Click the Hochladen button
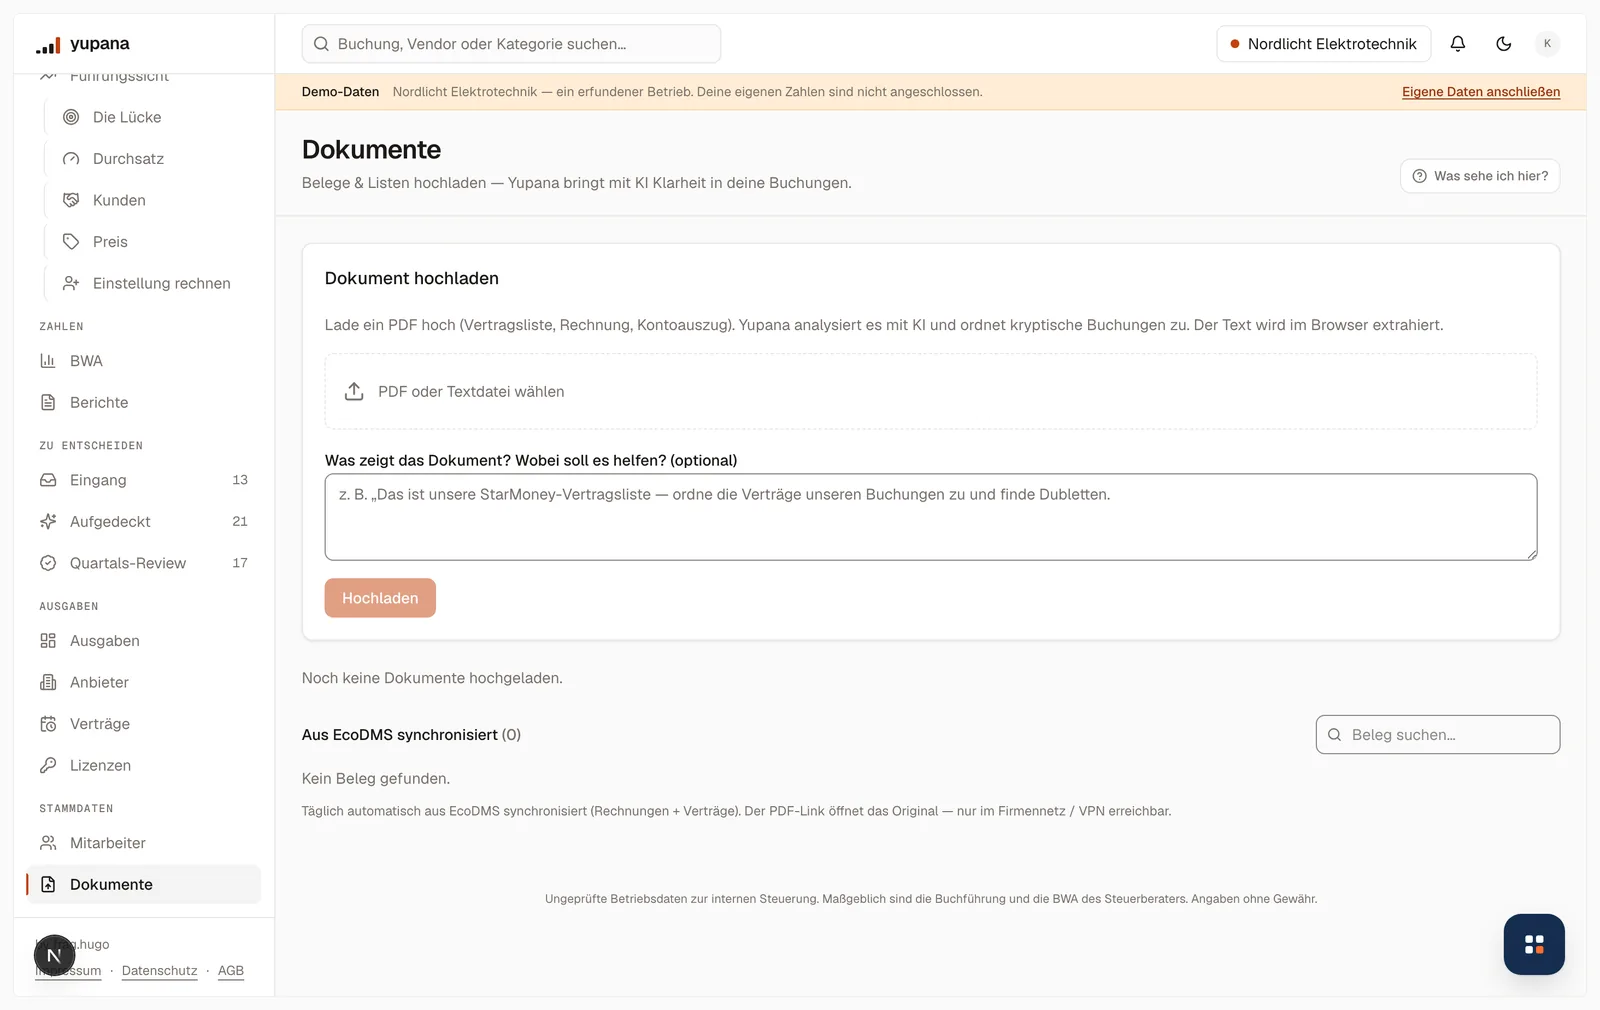 tap(380, 598)
